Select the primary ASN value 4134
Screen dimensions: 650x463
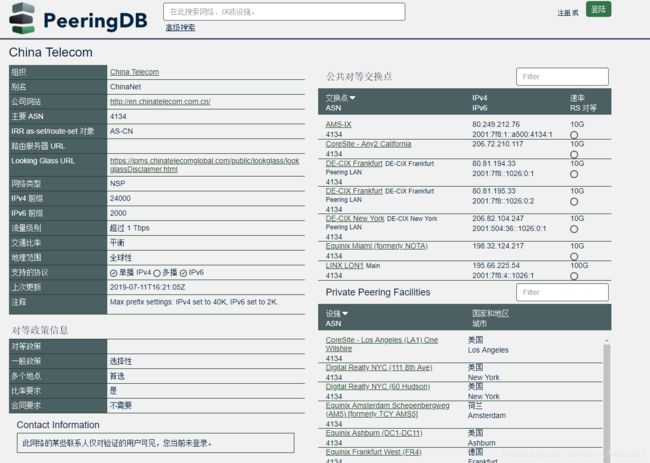[118, 116]
